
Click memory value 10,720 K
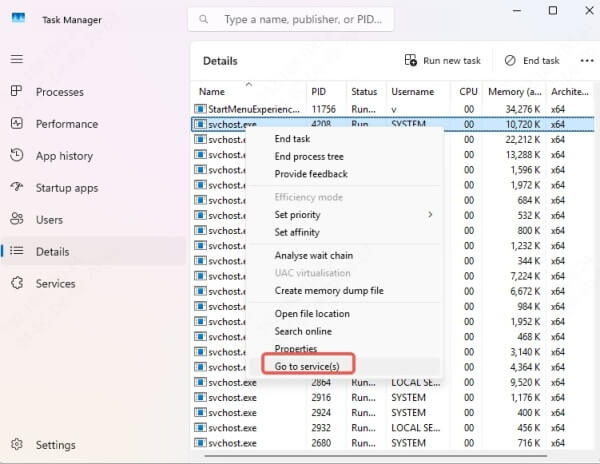(x=523, y=124)
